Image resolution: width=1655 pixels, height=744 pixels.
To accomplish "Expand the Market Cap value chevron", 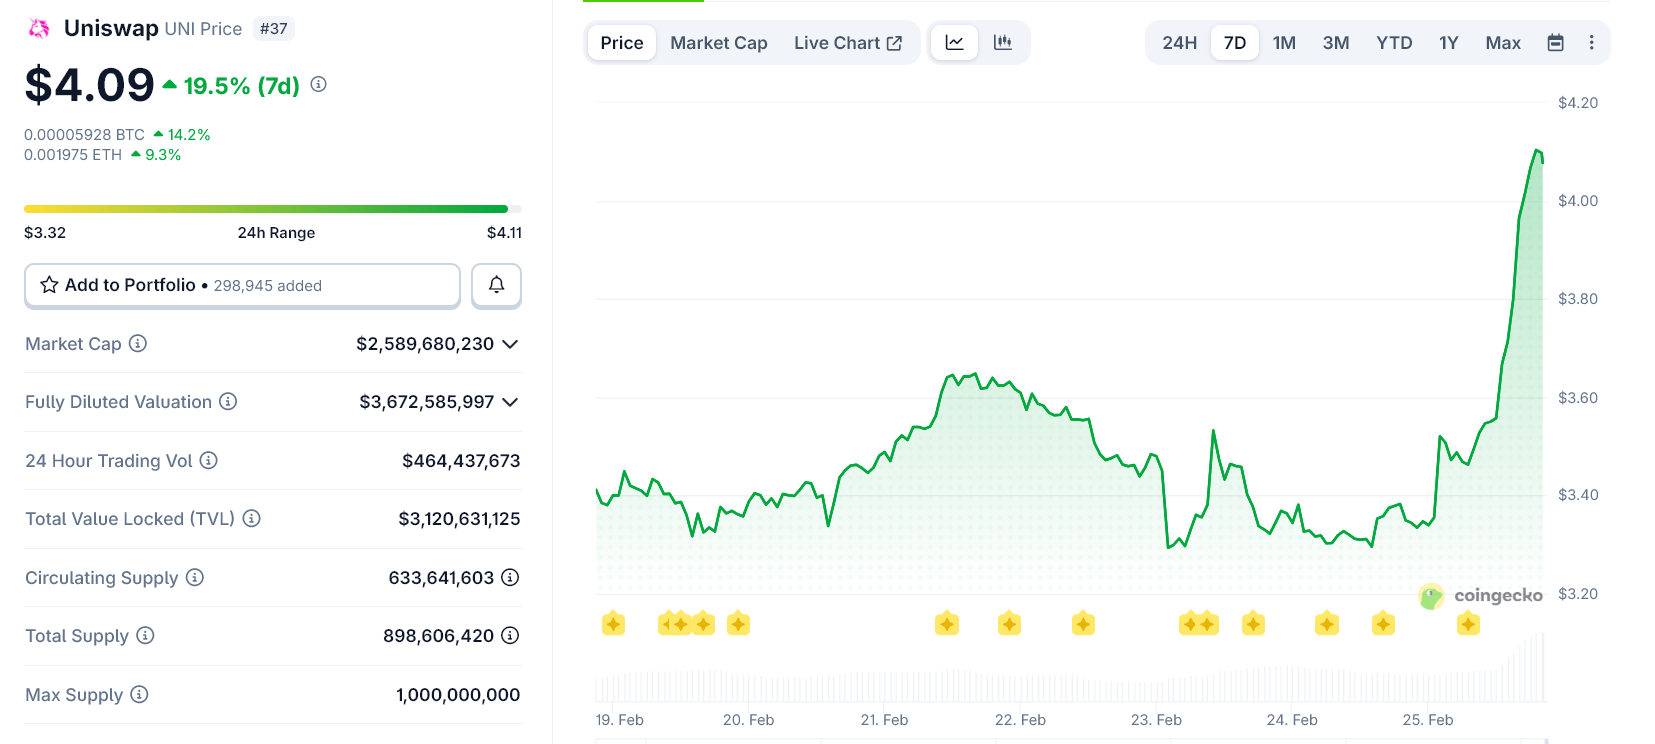I will tap(510, 344).
